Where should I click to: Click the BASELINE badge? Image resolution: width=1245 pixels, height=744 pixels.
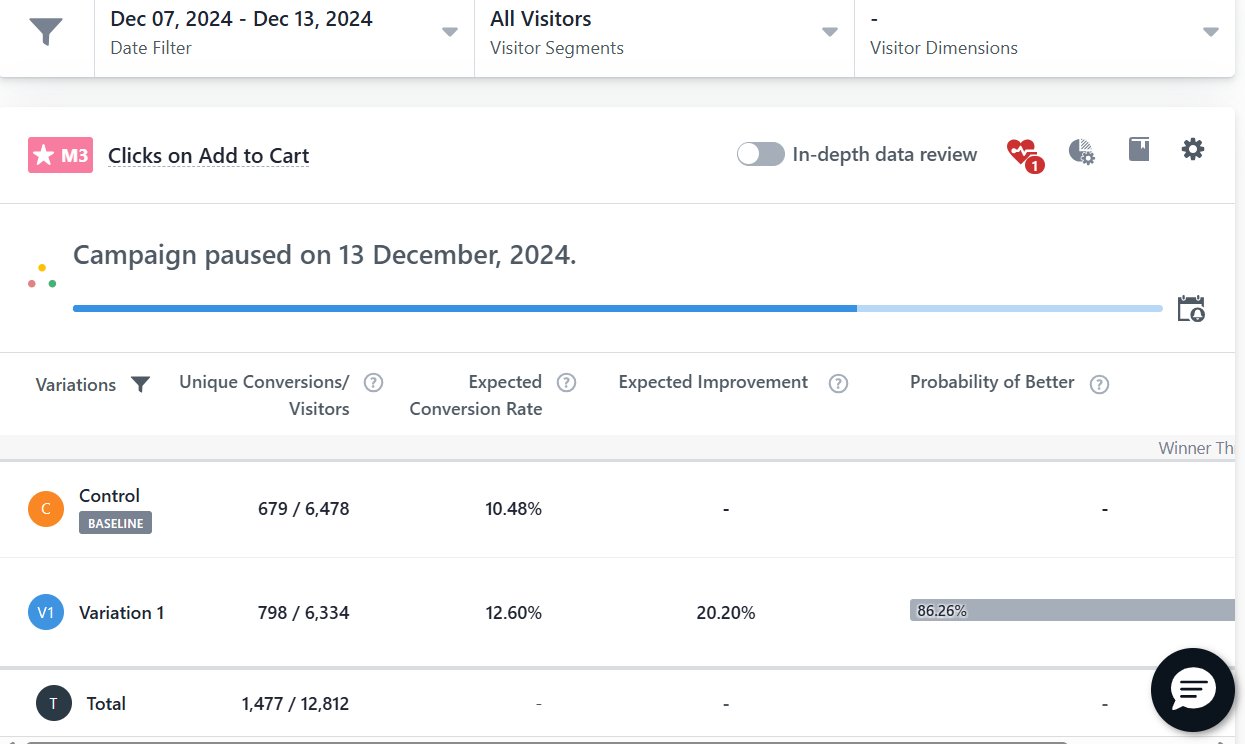pos(115,523)
